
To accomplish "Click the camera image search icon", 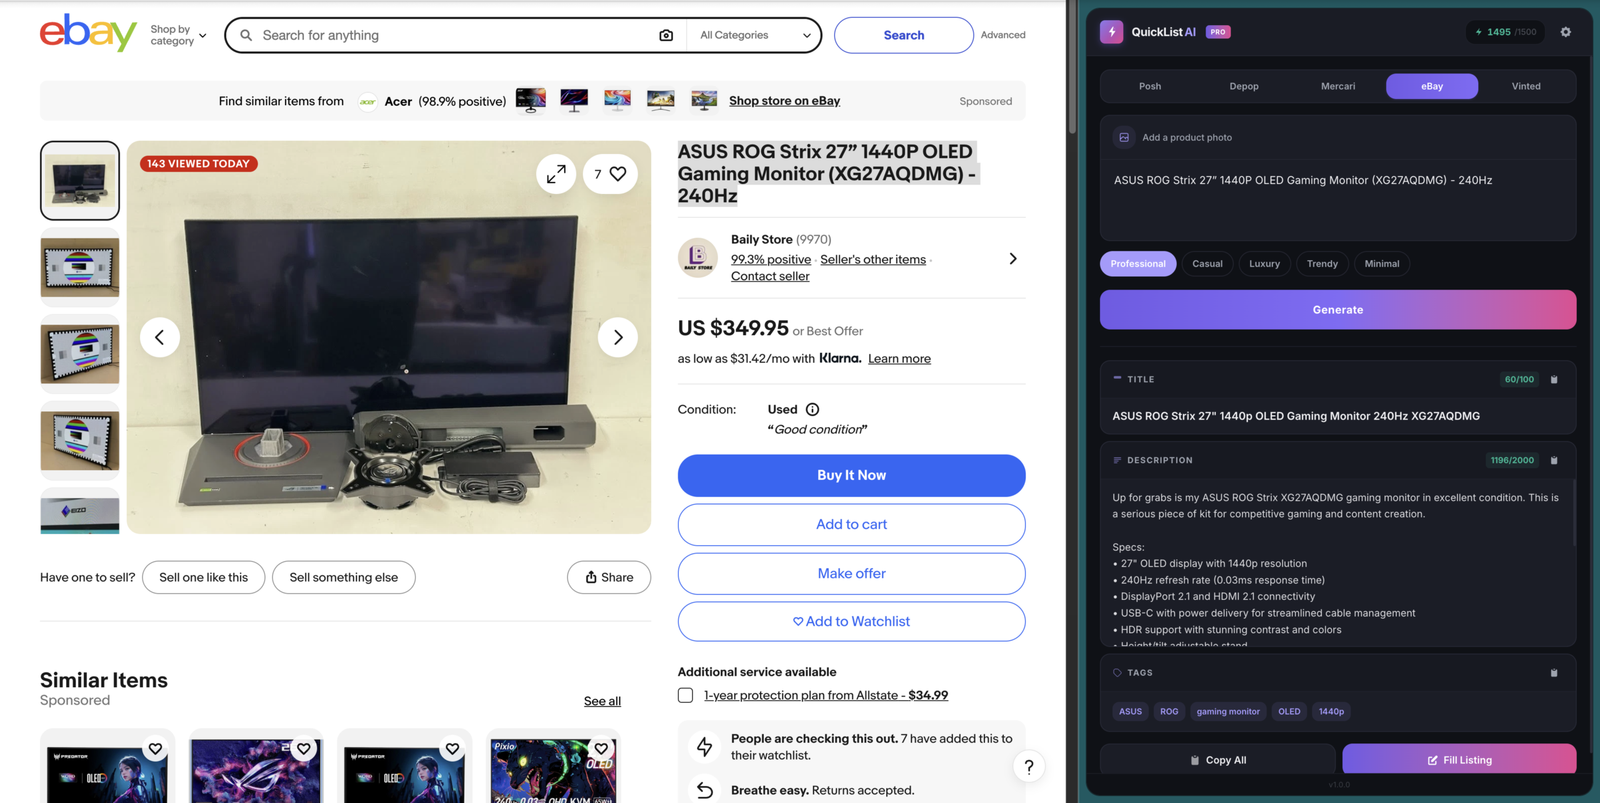I will click(x=666, y=35).
